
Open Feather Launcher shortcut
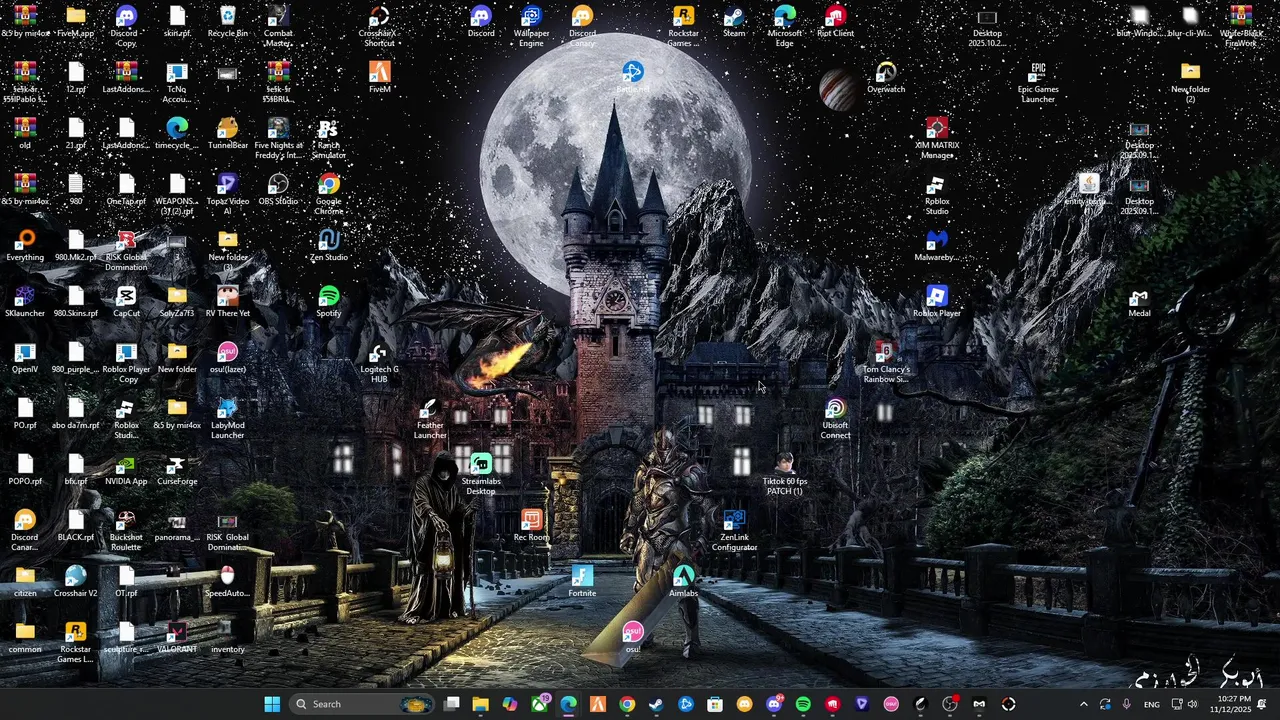[430, 418]
